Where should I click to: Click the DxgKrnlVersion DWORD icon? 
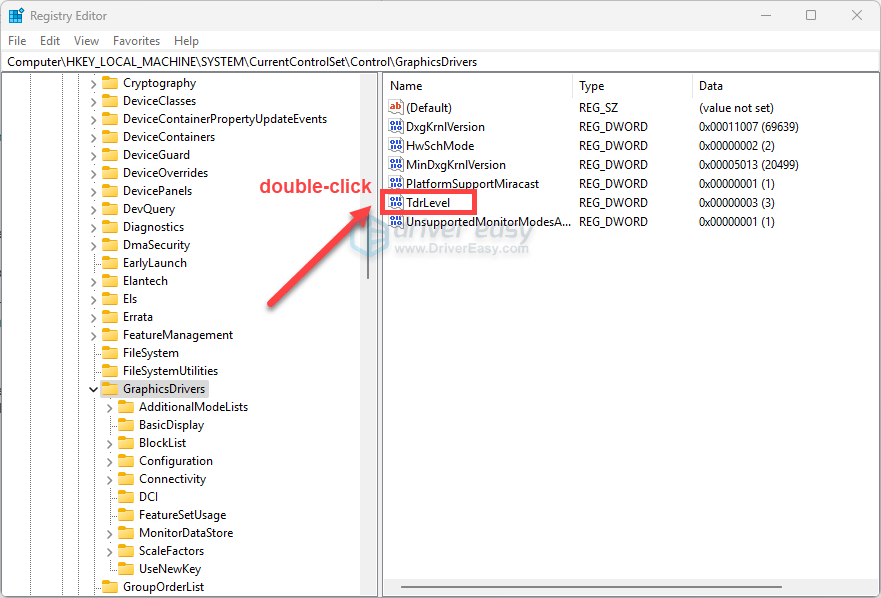(x=395, y=127)
